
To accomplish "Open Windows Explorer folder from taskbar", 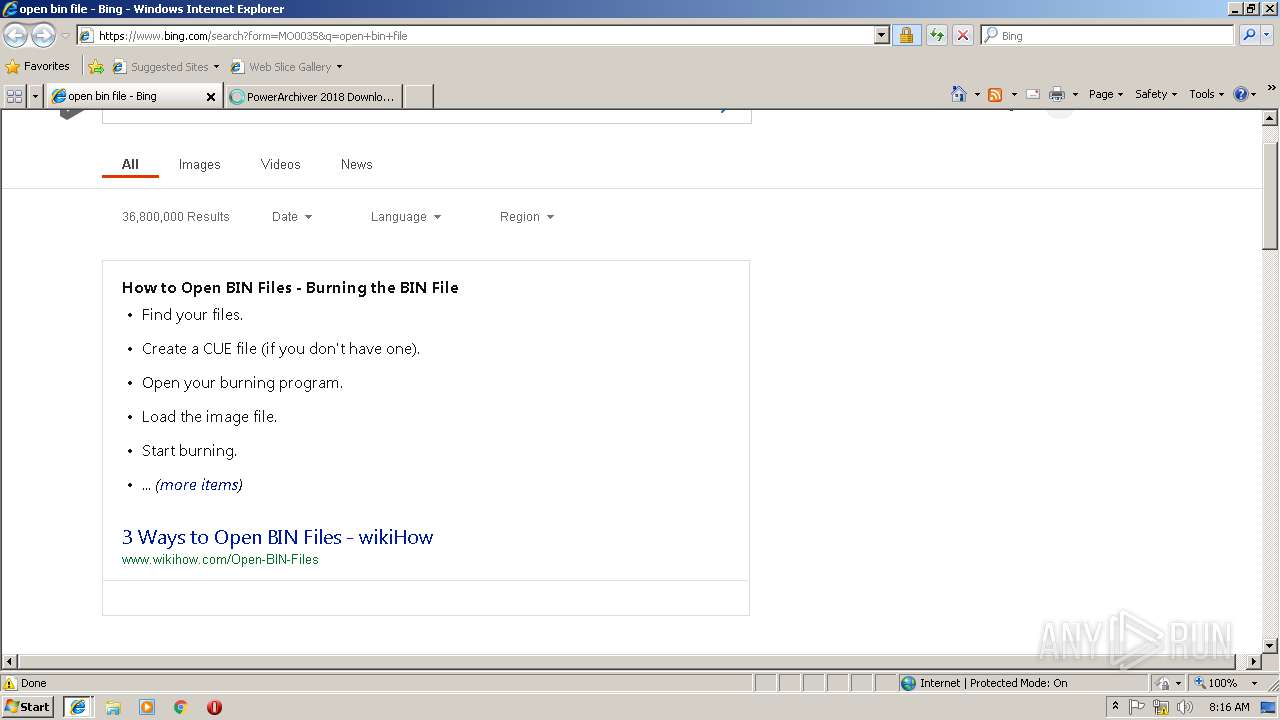I will [x=113, y=706].
